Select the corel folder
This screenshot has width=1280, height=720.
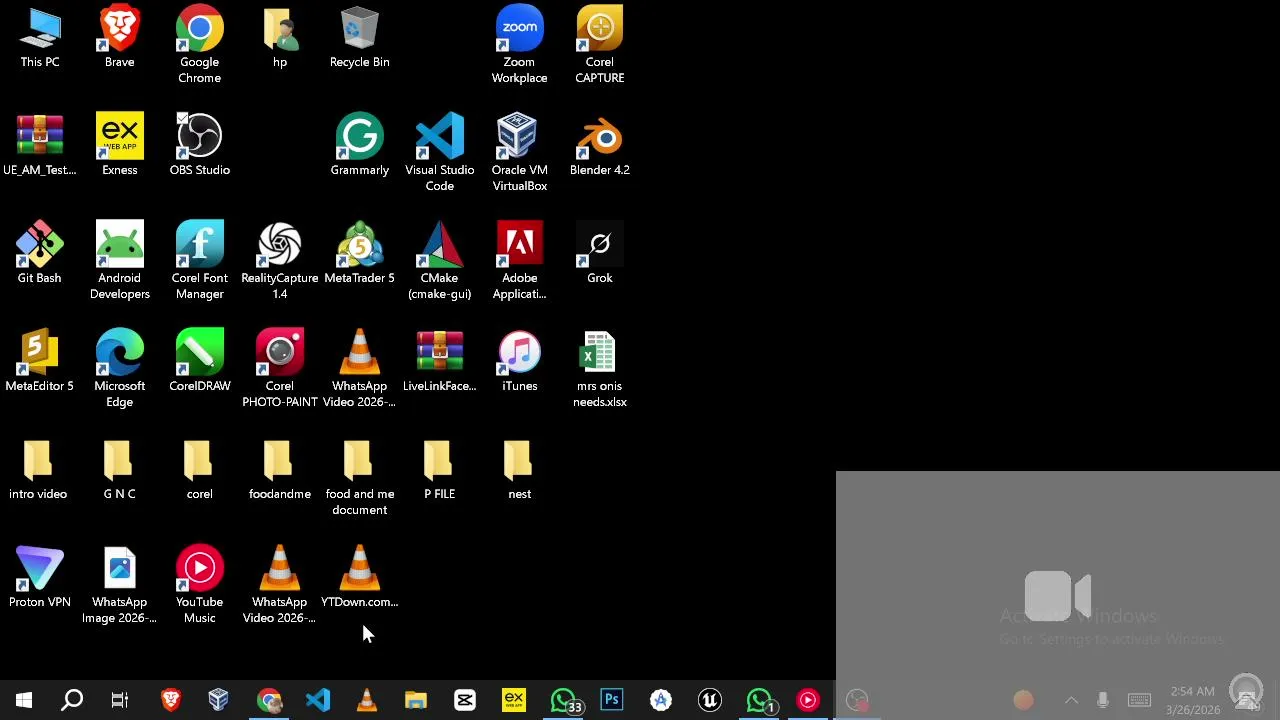point(200,470)
